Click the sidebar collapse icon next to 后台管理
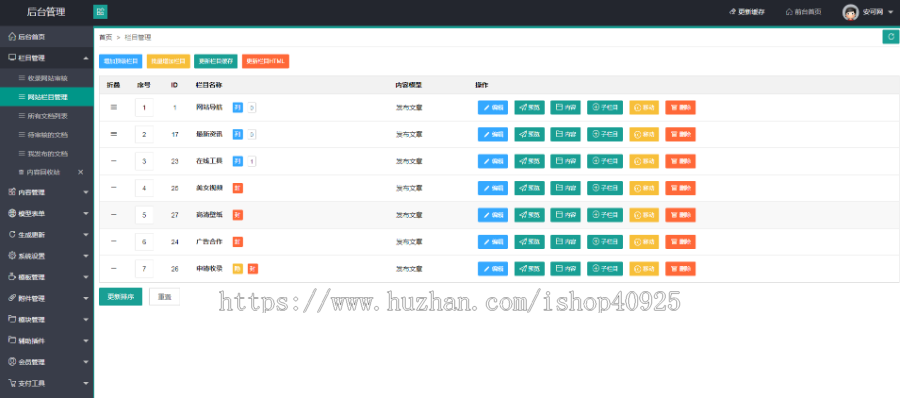Image resolution: width=900 pixels, height=398 pixels. point(100,11)
